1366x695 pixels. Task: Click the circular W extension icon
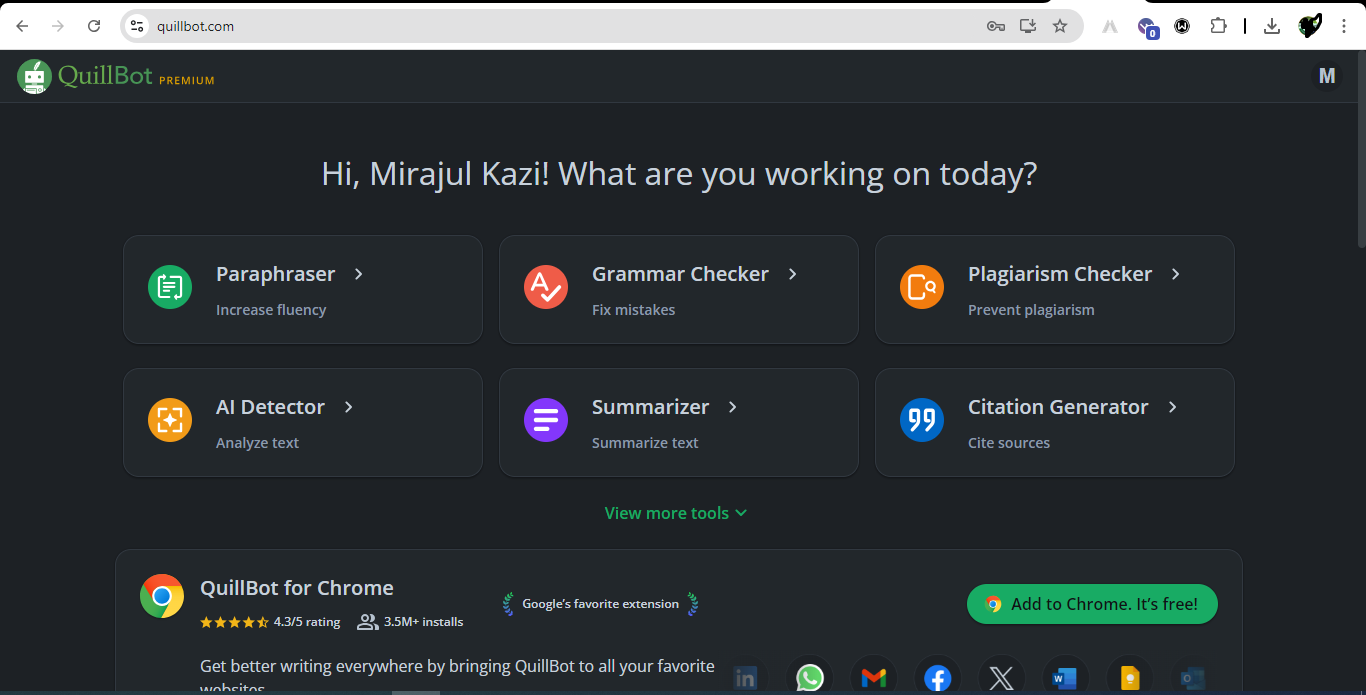[x=1182, y=26]
